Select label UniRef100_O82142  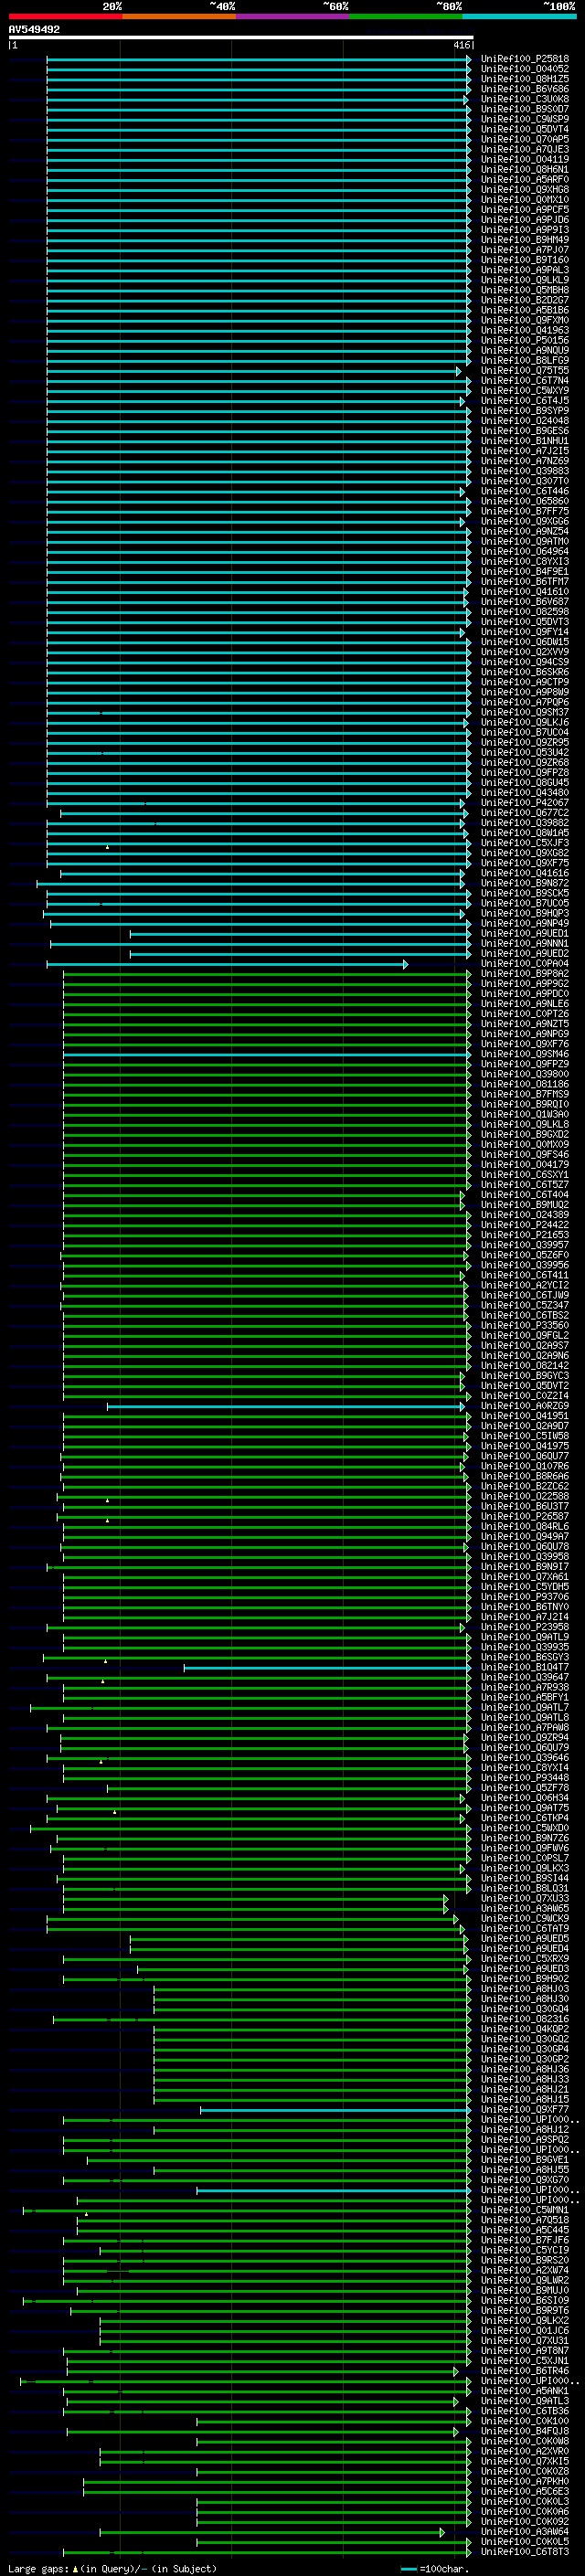[x=525, y=1366]
